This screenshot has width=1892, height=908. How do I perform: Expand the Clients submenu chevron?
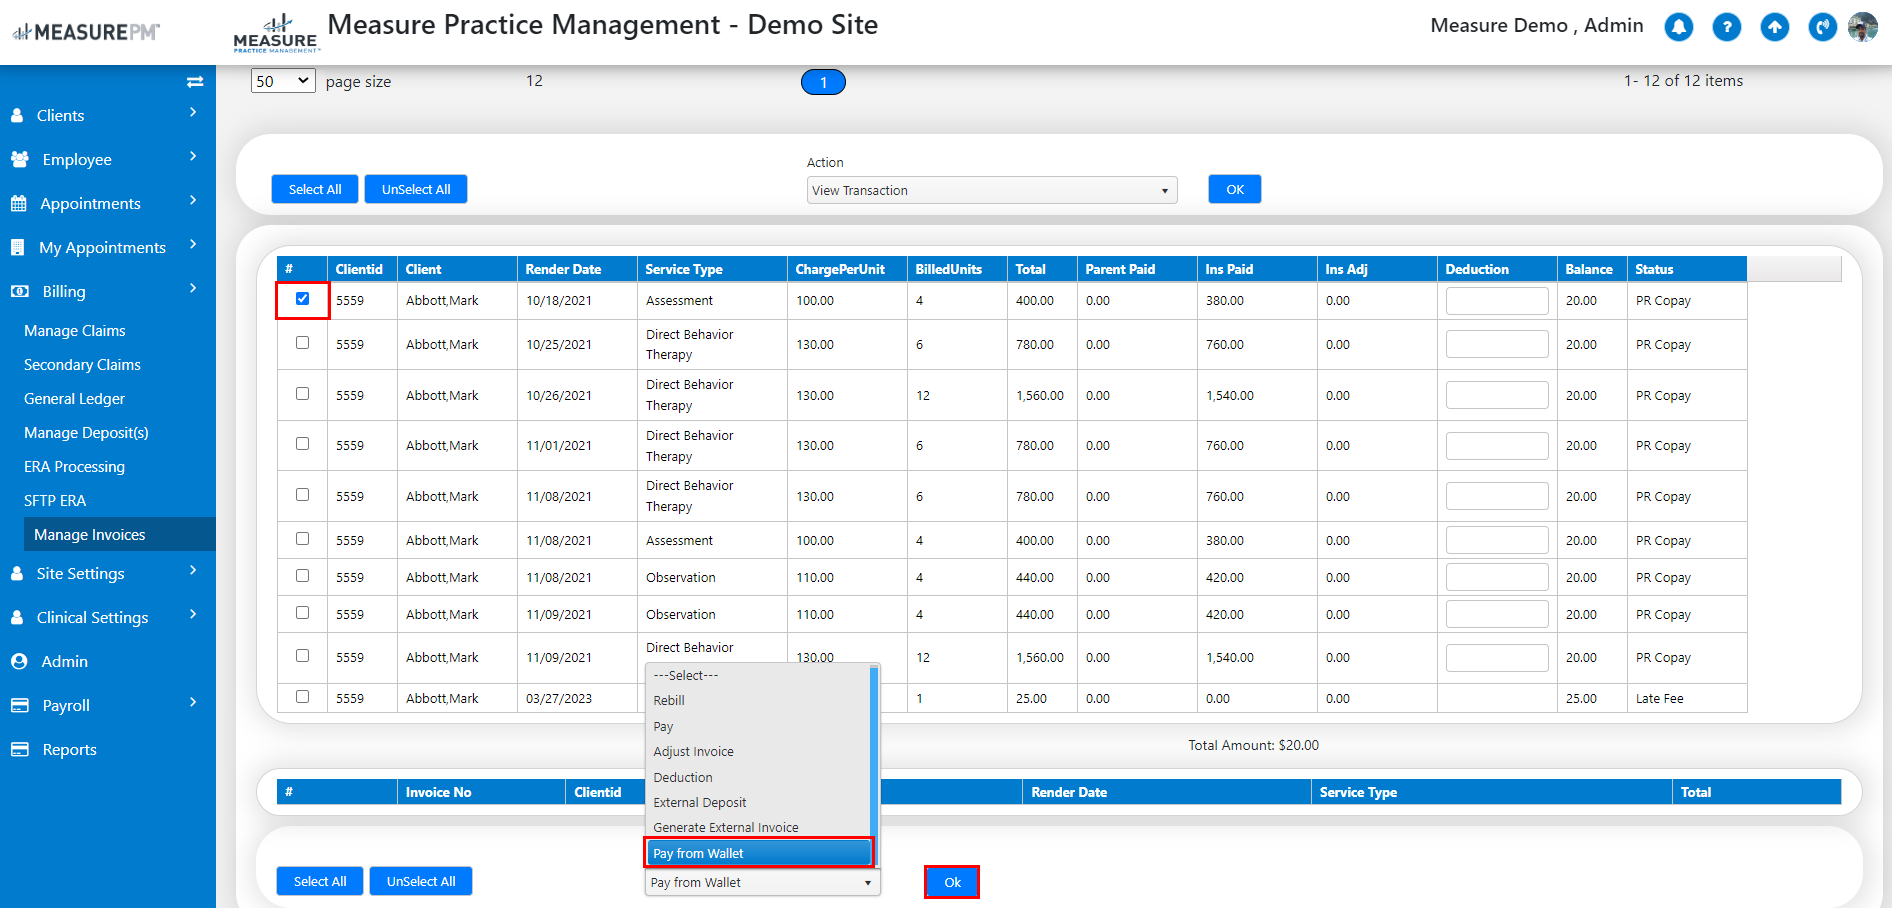193,112
